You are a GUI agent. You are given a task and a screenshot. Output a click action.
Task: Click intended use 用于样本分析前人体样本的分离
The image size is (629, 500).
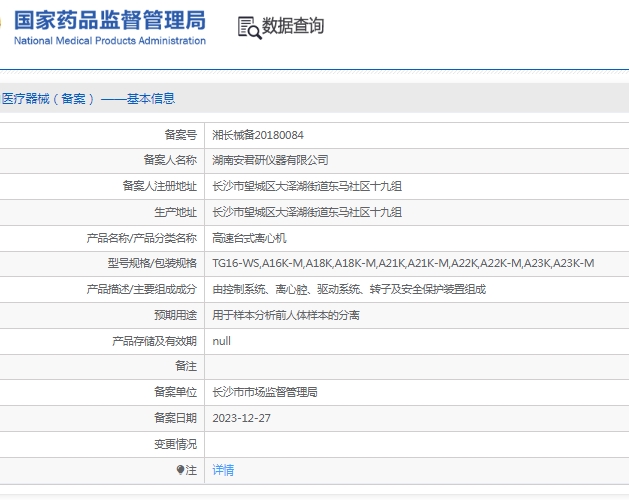click(286, 315)
